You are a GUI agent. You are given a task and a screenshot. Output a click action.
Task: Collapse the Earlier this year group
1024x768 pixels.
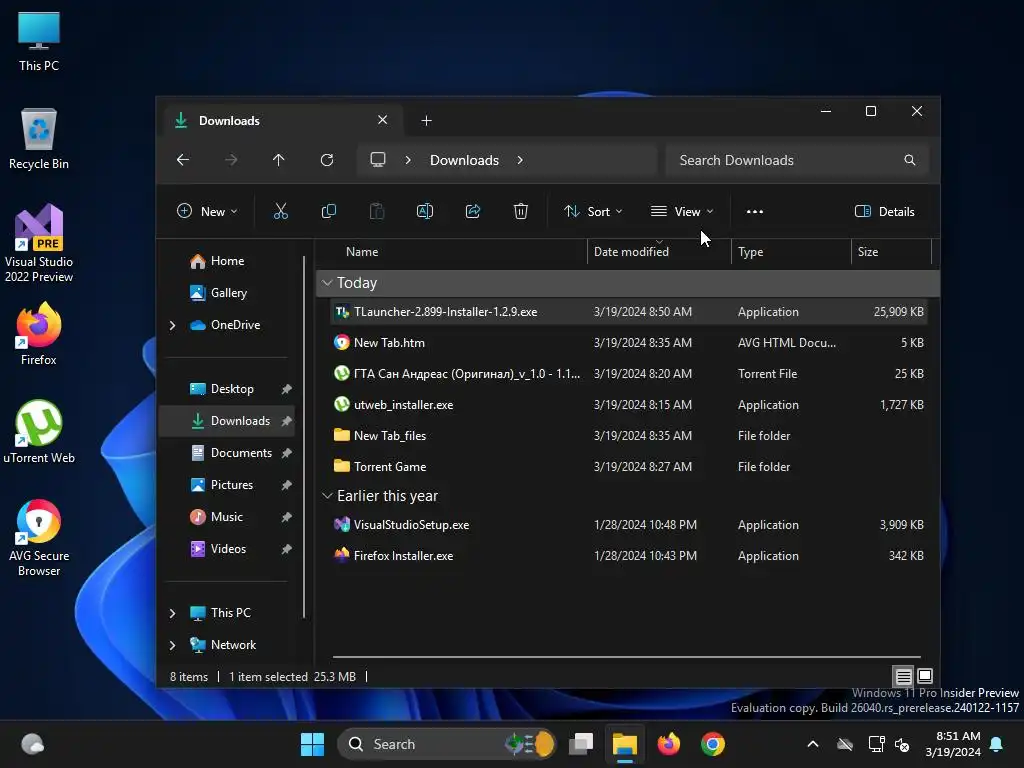click(x=327, y=496)
